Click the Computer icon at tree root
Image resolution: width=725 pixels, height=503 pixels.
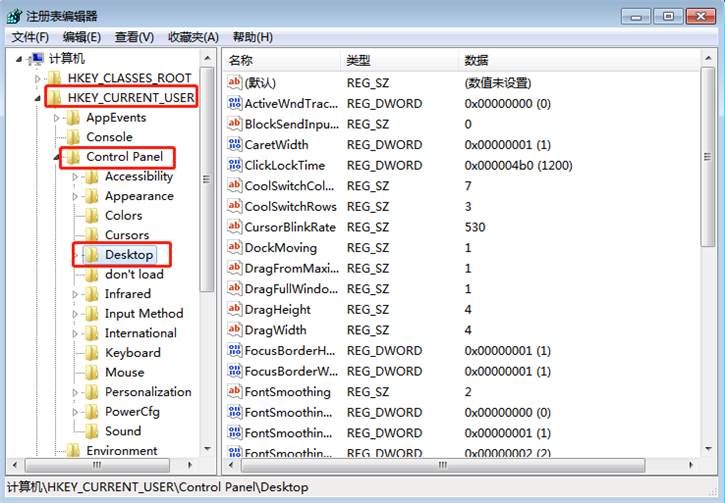(36, 59)
